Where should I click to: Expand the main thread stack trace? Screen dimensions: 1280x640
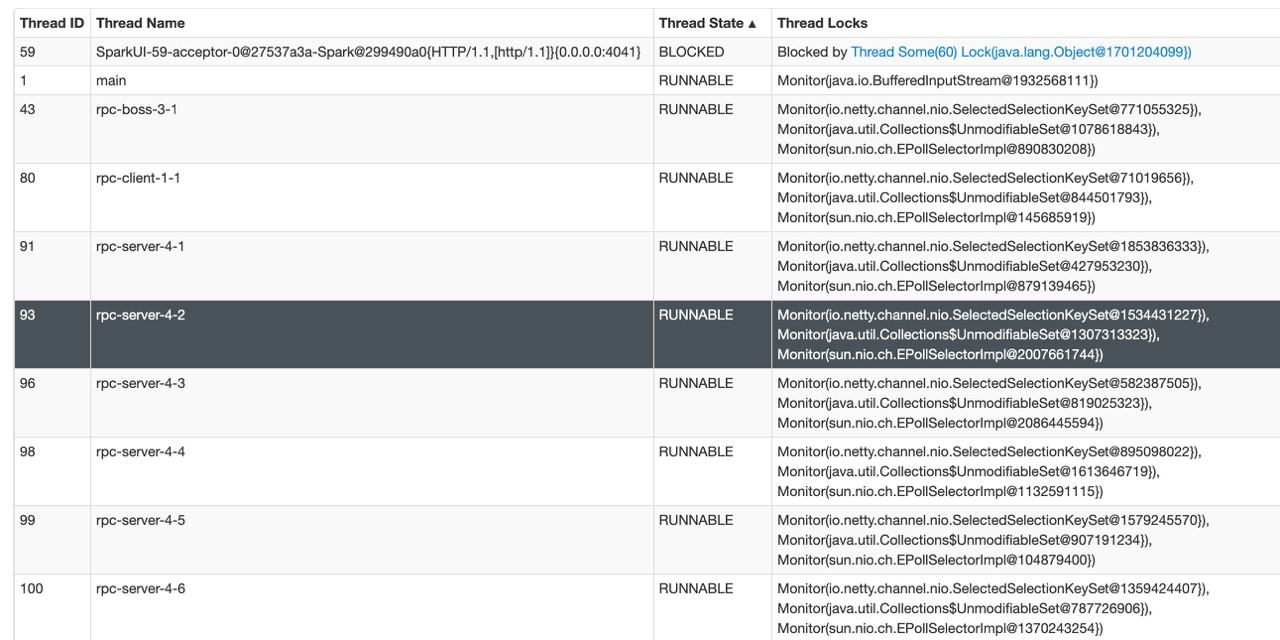pos(111,81)
